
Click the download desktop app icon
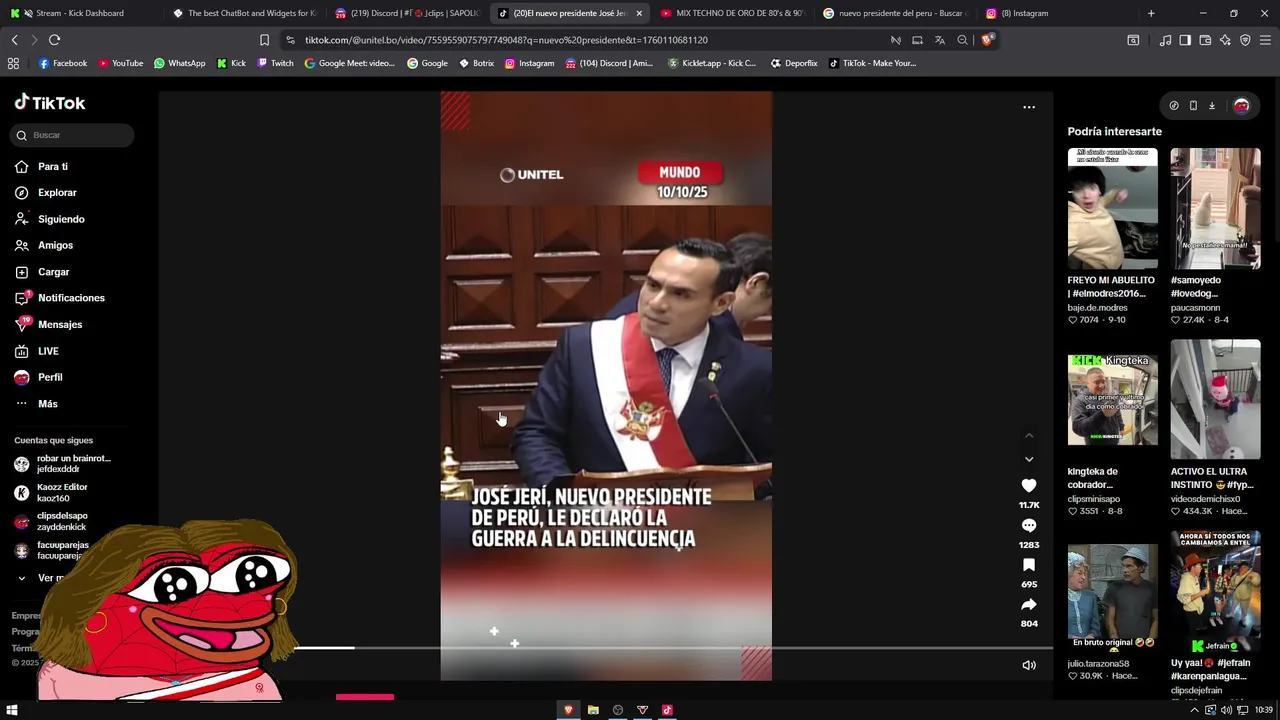tap(1212, 105)
